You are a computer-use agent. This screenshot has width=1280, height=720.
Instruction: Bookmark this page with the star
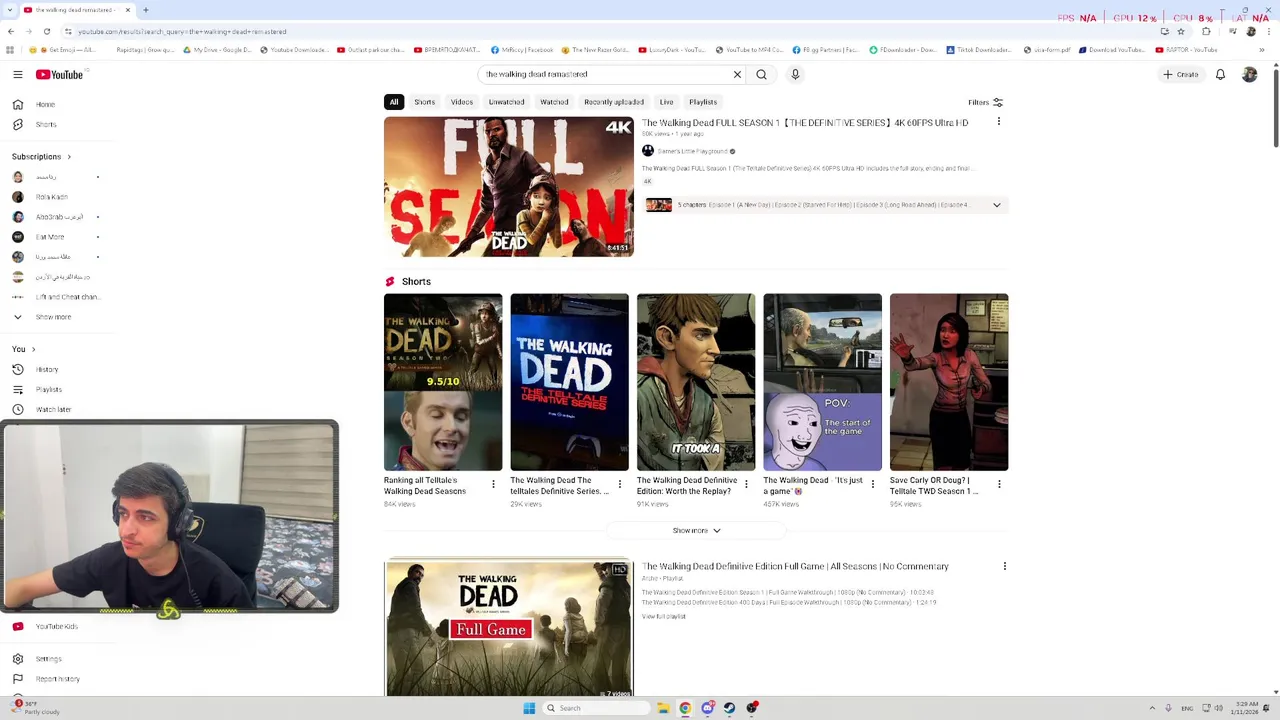click(1180, 31)
